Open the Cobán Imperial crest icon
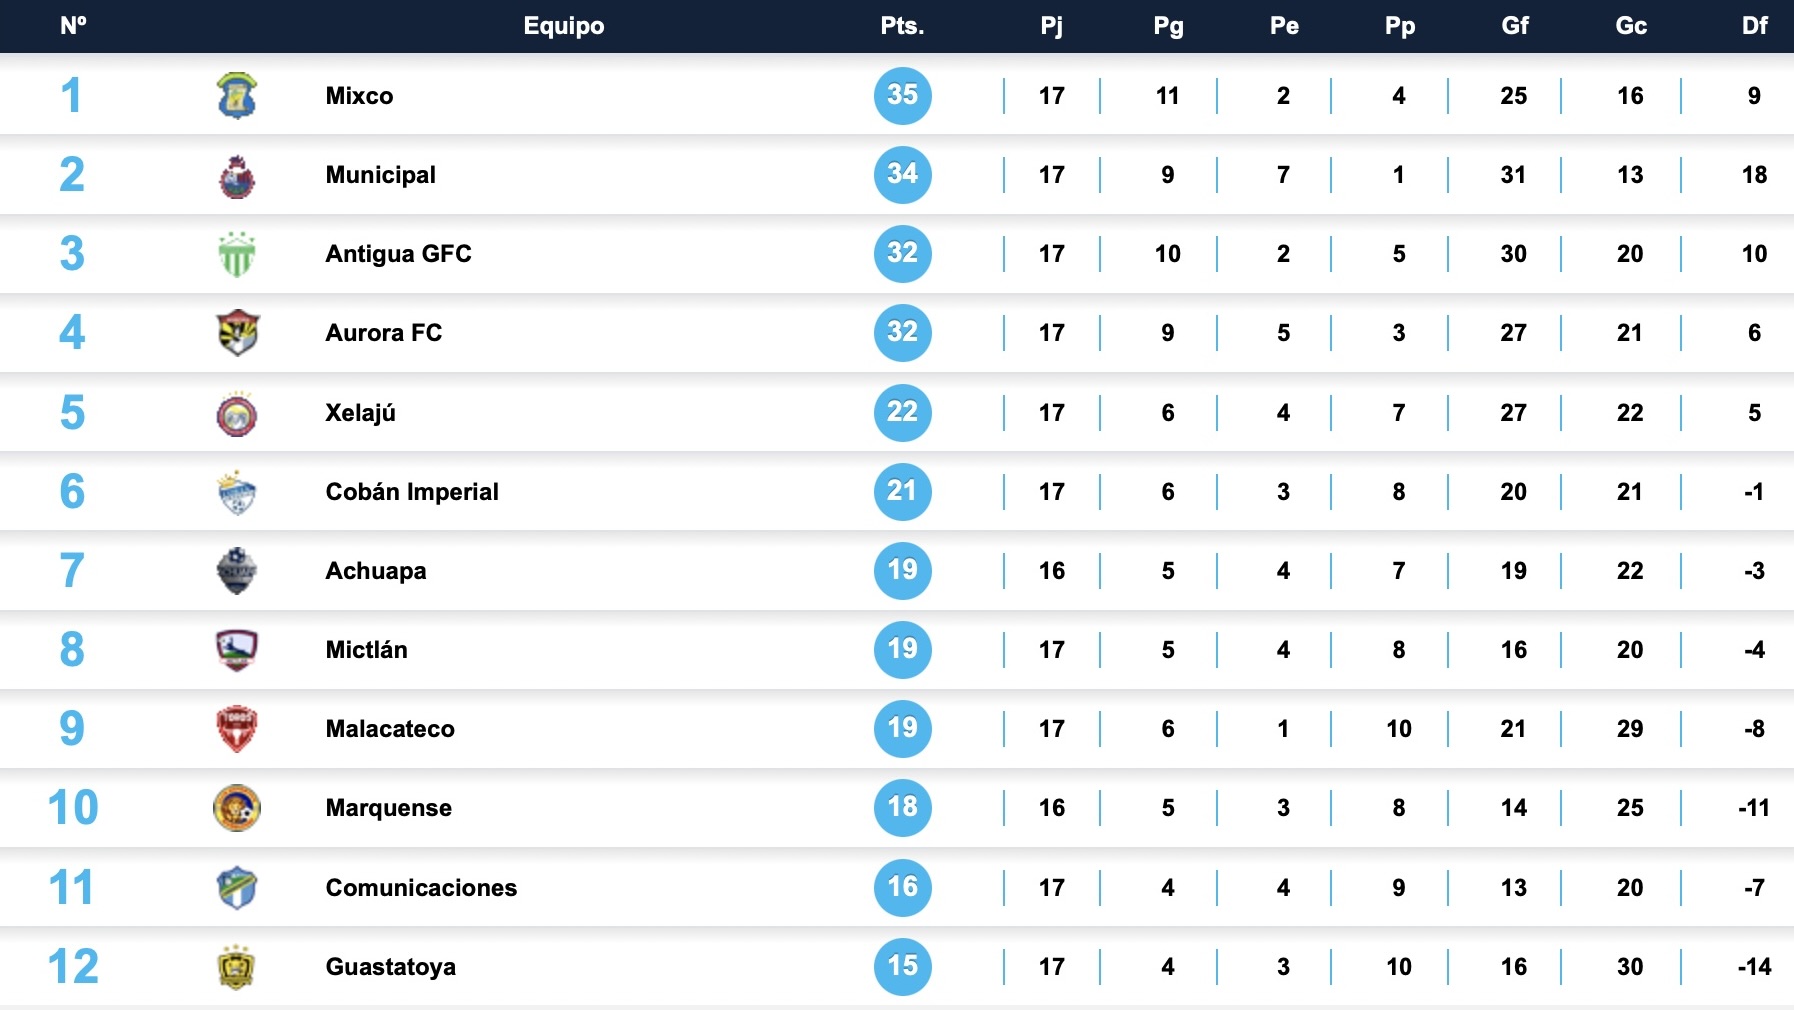Screen dimensions: 1794x1010 tap(237, 492)
